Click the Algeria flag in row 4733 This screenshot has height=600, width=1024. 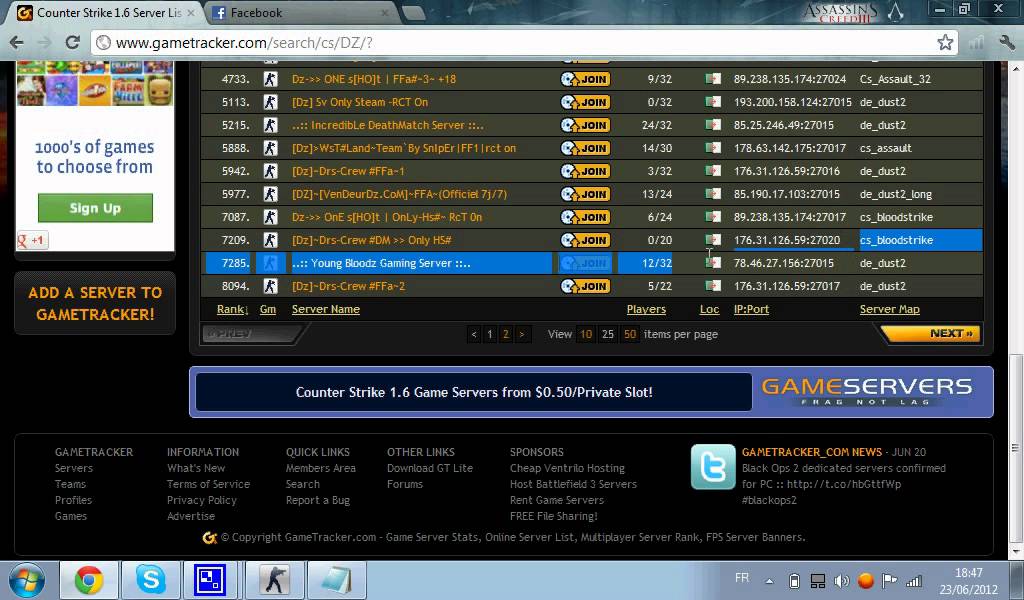[713, 79]
